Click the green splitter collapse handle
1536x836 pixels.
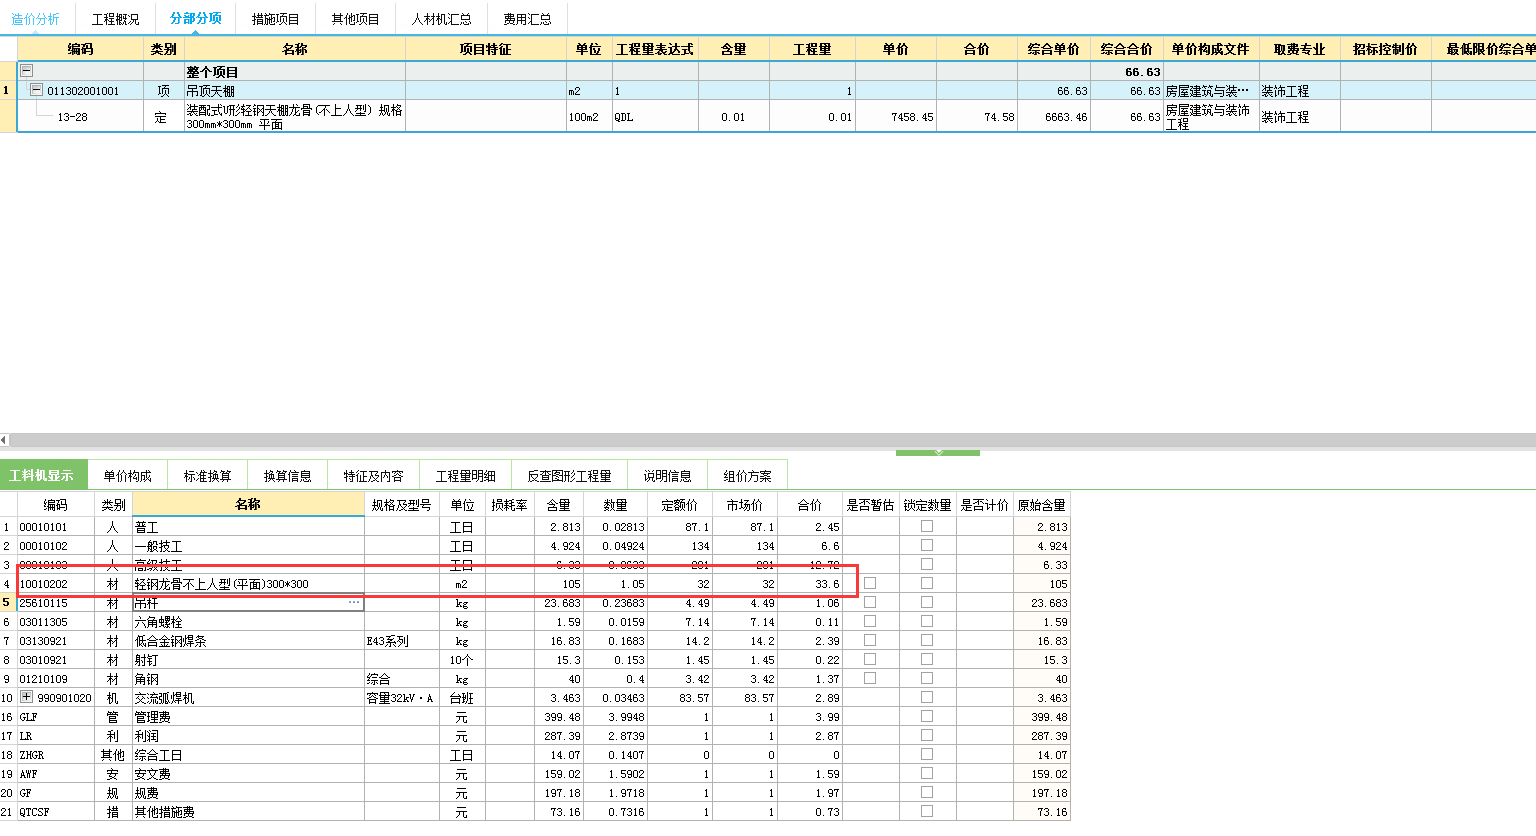coord(938,453)
